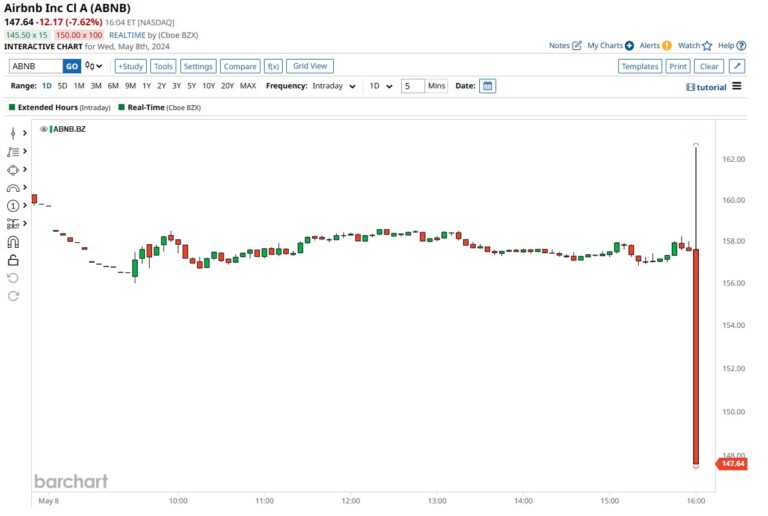Select the 5Y range
This screenshot has height=516, width=768.
[x=192, y=86]
